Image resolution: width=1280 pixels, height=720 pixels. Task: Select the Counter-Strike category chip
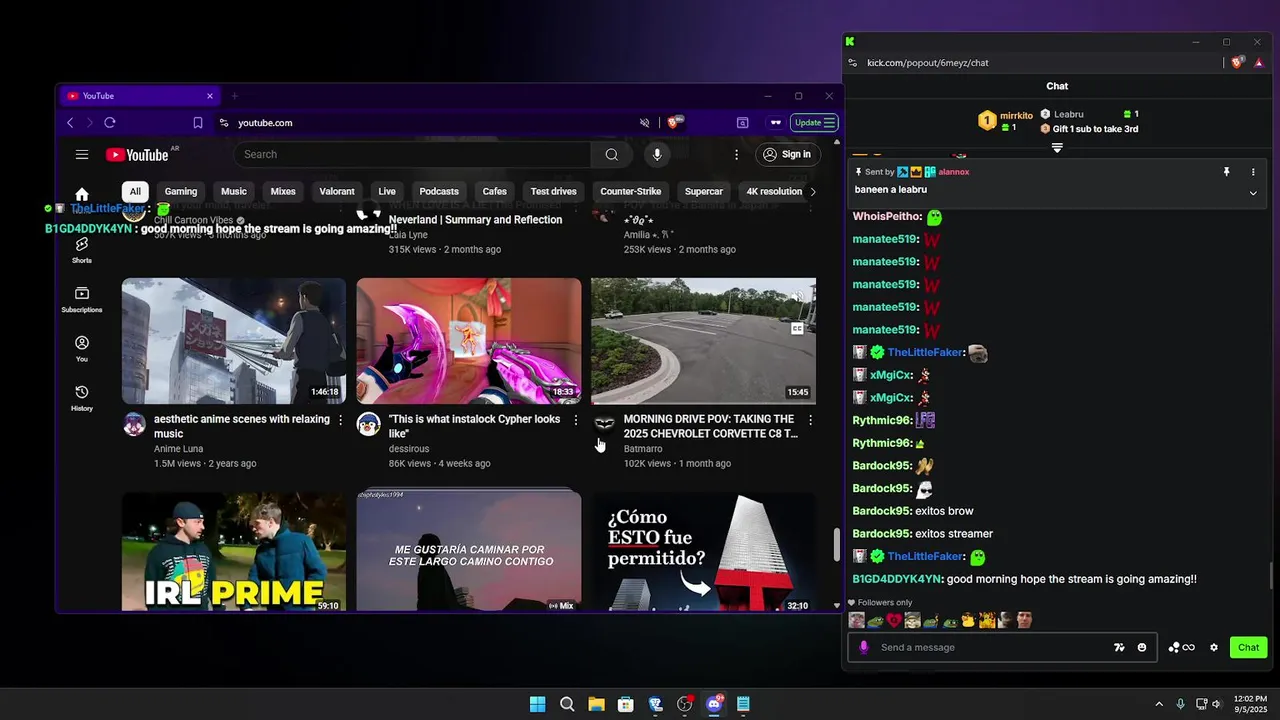click(631, 191)
